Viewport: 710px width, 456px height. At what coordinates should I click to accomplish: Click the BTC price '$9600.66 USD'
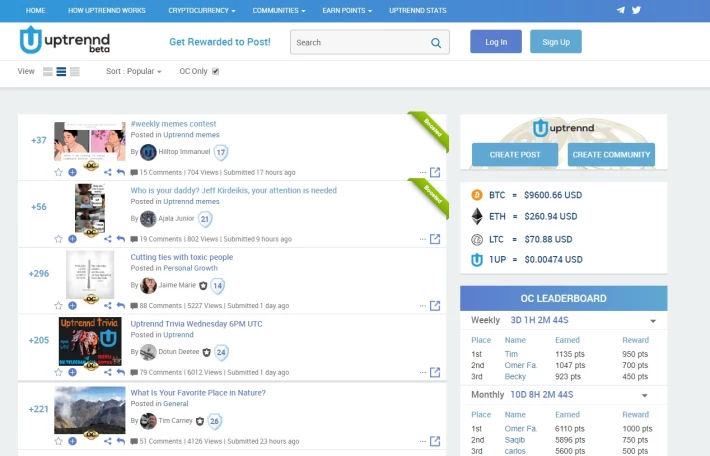tap(553, 195)
